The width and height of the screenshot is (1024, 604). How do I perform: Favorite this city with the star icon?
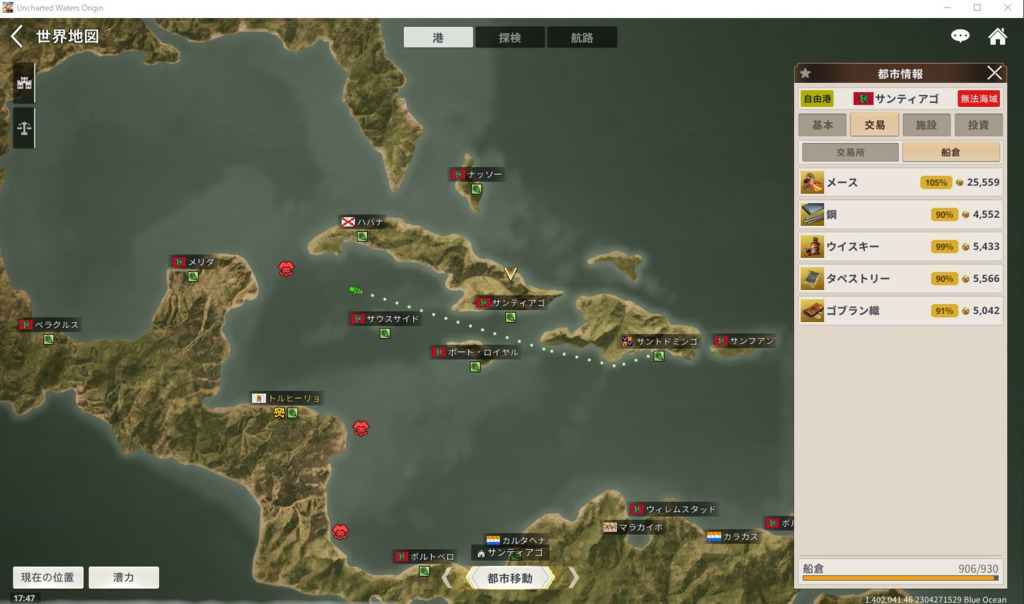coord(806,73)
